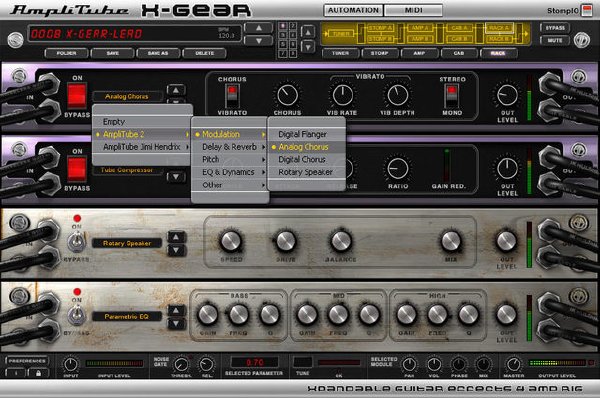Select Rotary Speaker from the submenu
This screenshot has width=600, height=398.
pos(307,172)
